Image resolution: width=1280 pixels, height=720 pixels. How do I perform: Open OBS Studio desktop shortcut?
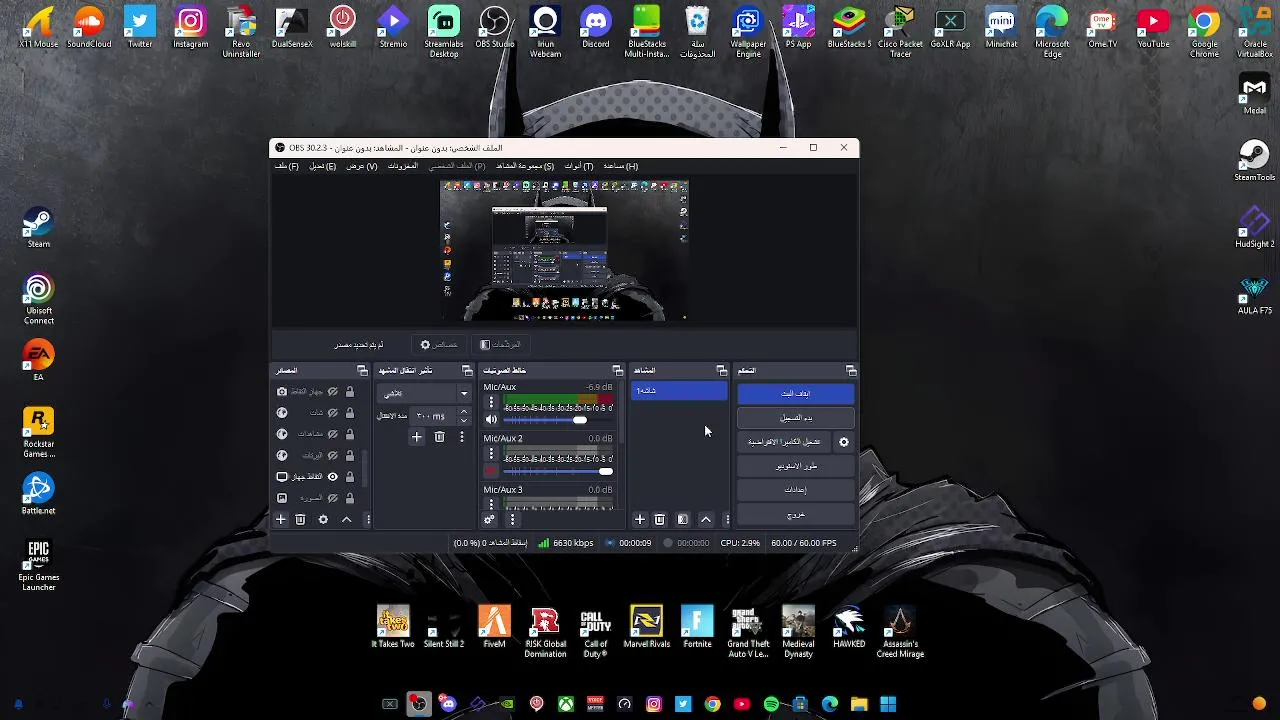coord(495,28)
